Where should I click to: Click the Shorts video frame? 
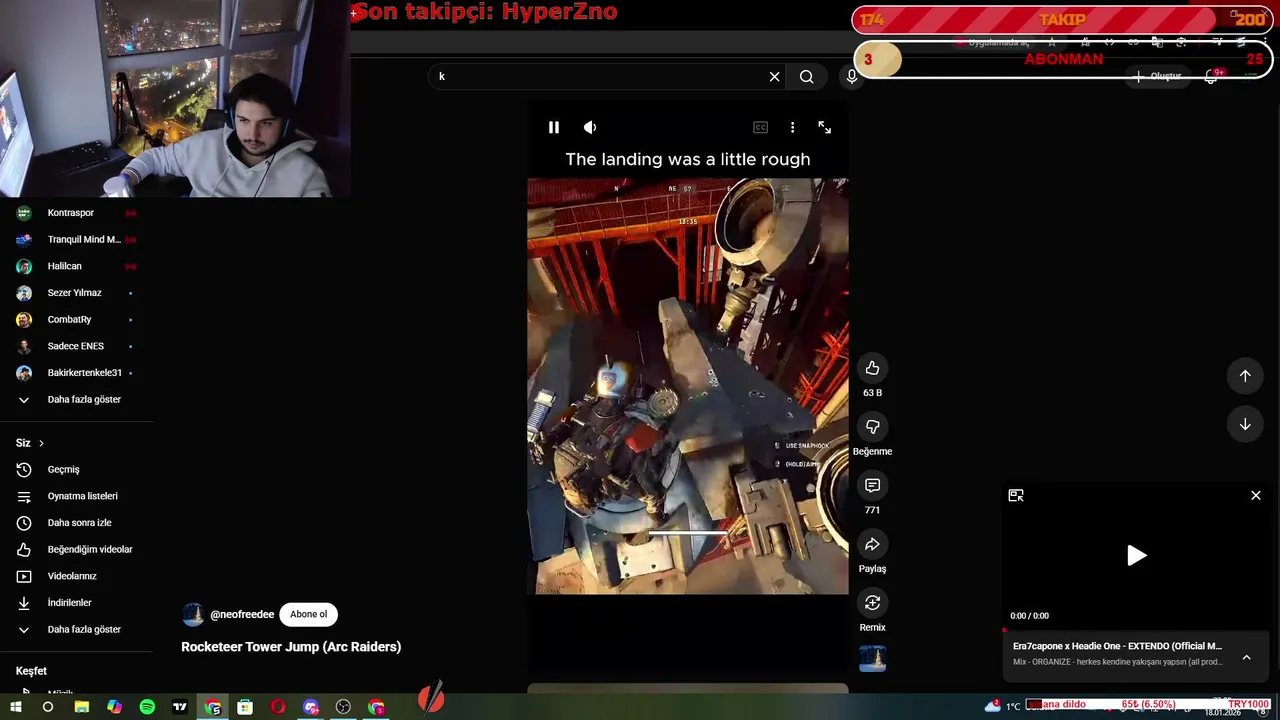[688, 386]
